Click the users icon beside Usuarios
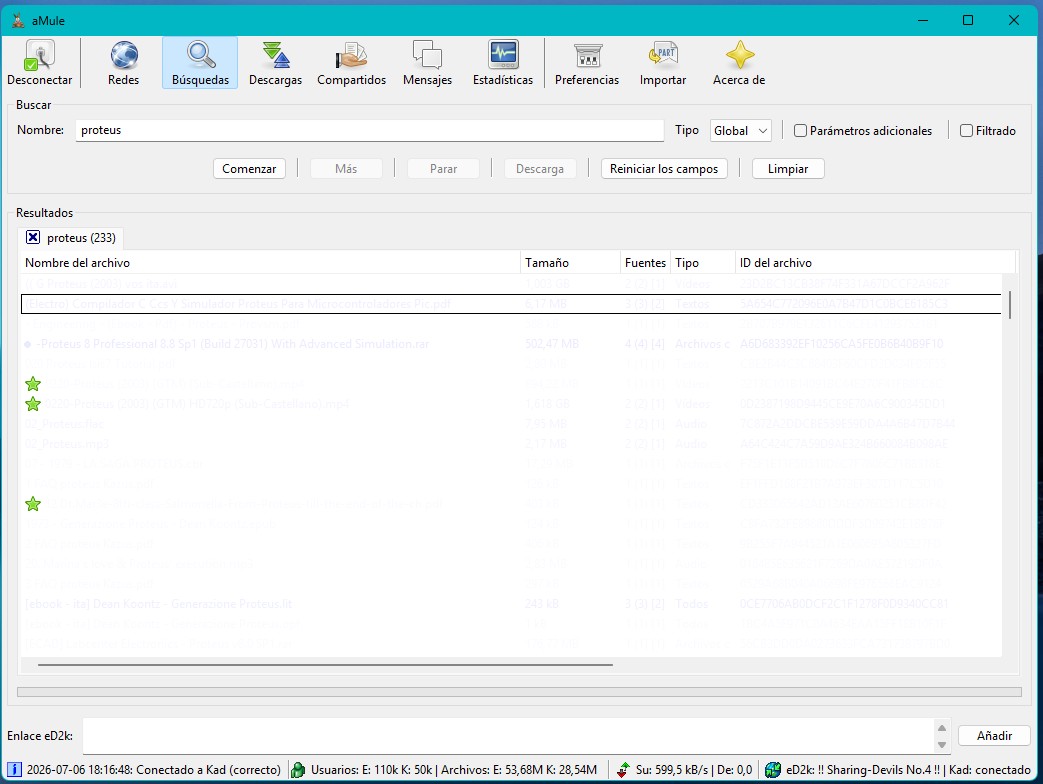 click(x=299, y=769)
